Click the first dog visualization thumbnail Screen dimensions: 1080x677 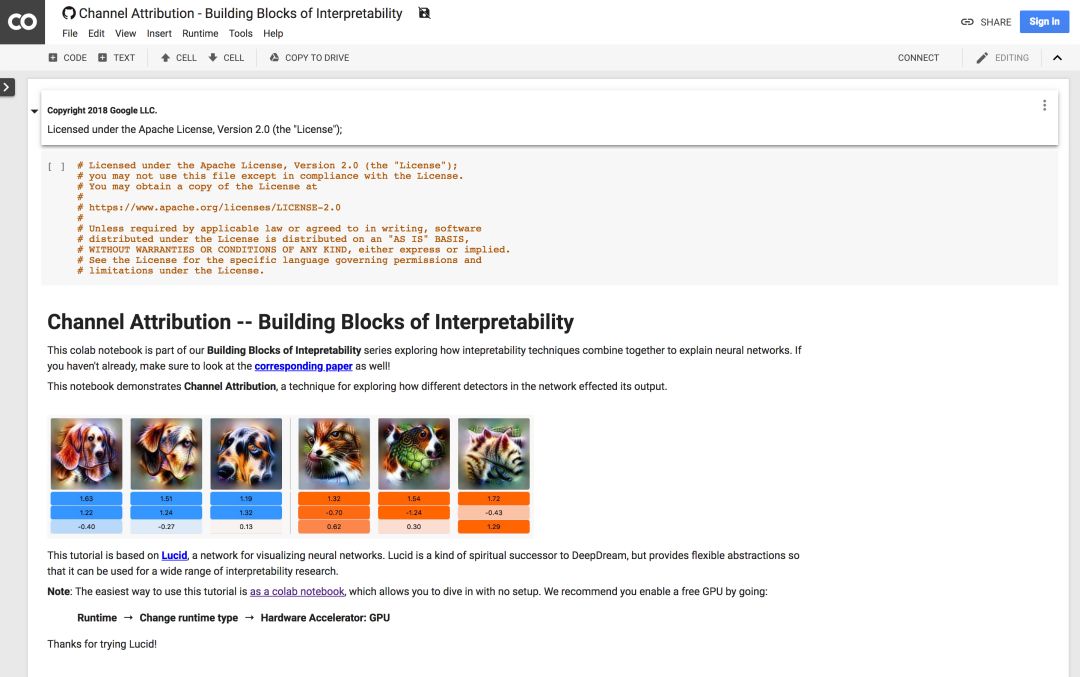point(86,453)
